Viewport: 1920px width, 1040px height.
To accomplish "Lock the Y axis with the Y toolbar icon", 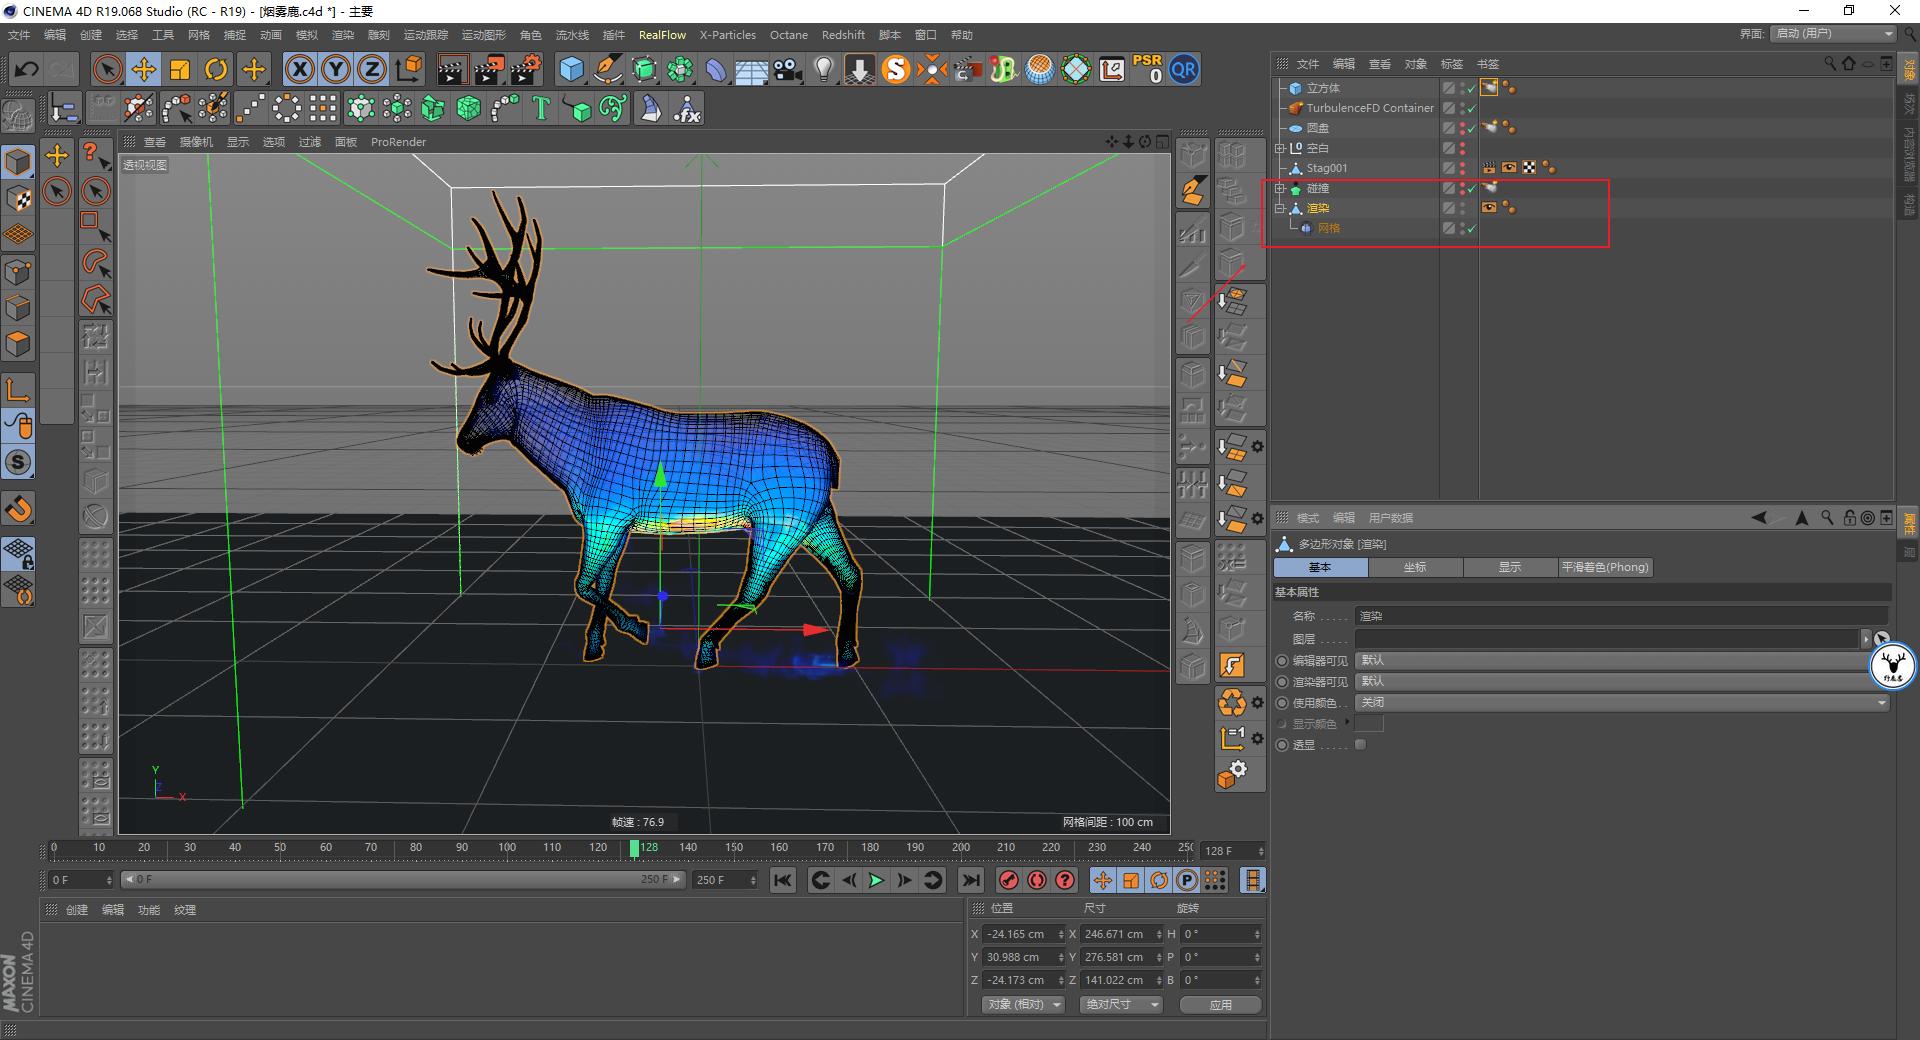I will click(335, 69).
